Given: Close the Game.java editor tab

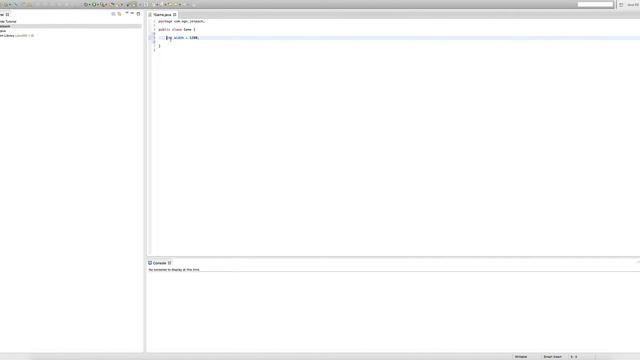Looking at the screenshot, I should [x=175, y=15].
